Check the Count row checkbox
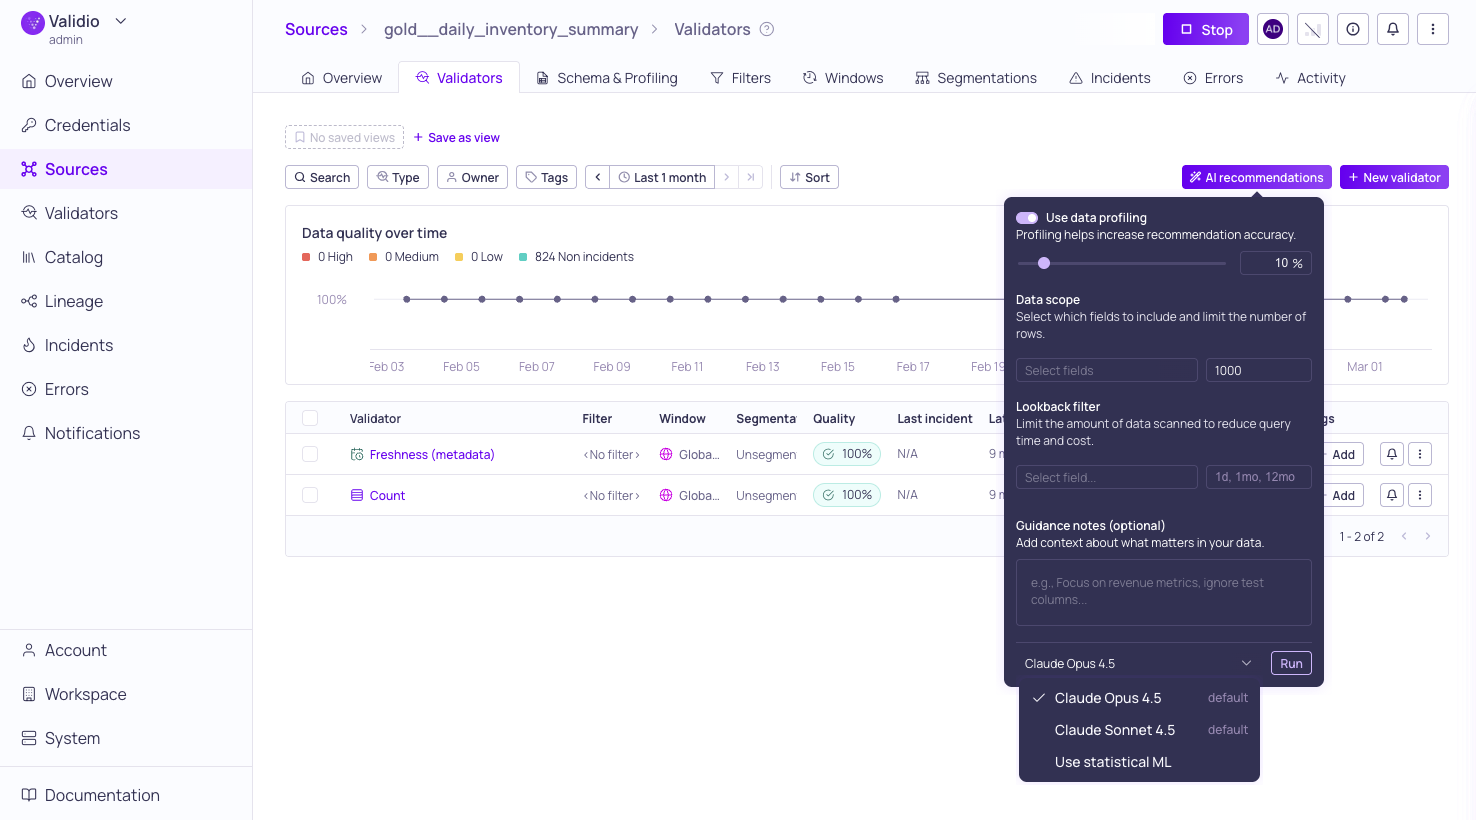Screen dimensions: 1476x820 coord(310,495)
